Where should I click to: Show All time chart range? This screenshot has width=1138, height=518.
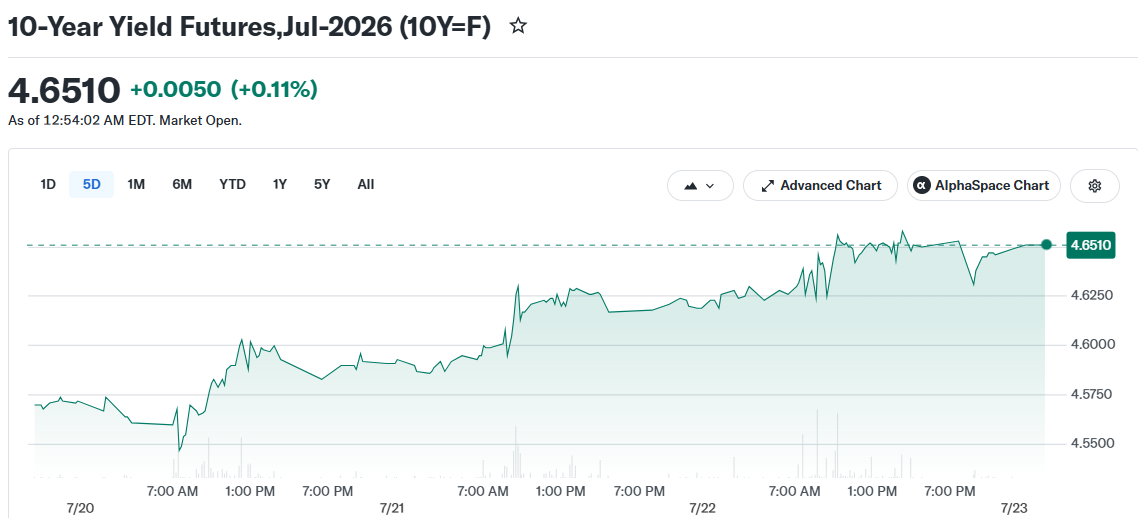click(x=366, y=184)
